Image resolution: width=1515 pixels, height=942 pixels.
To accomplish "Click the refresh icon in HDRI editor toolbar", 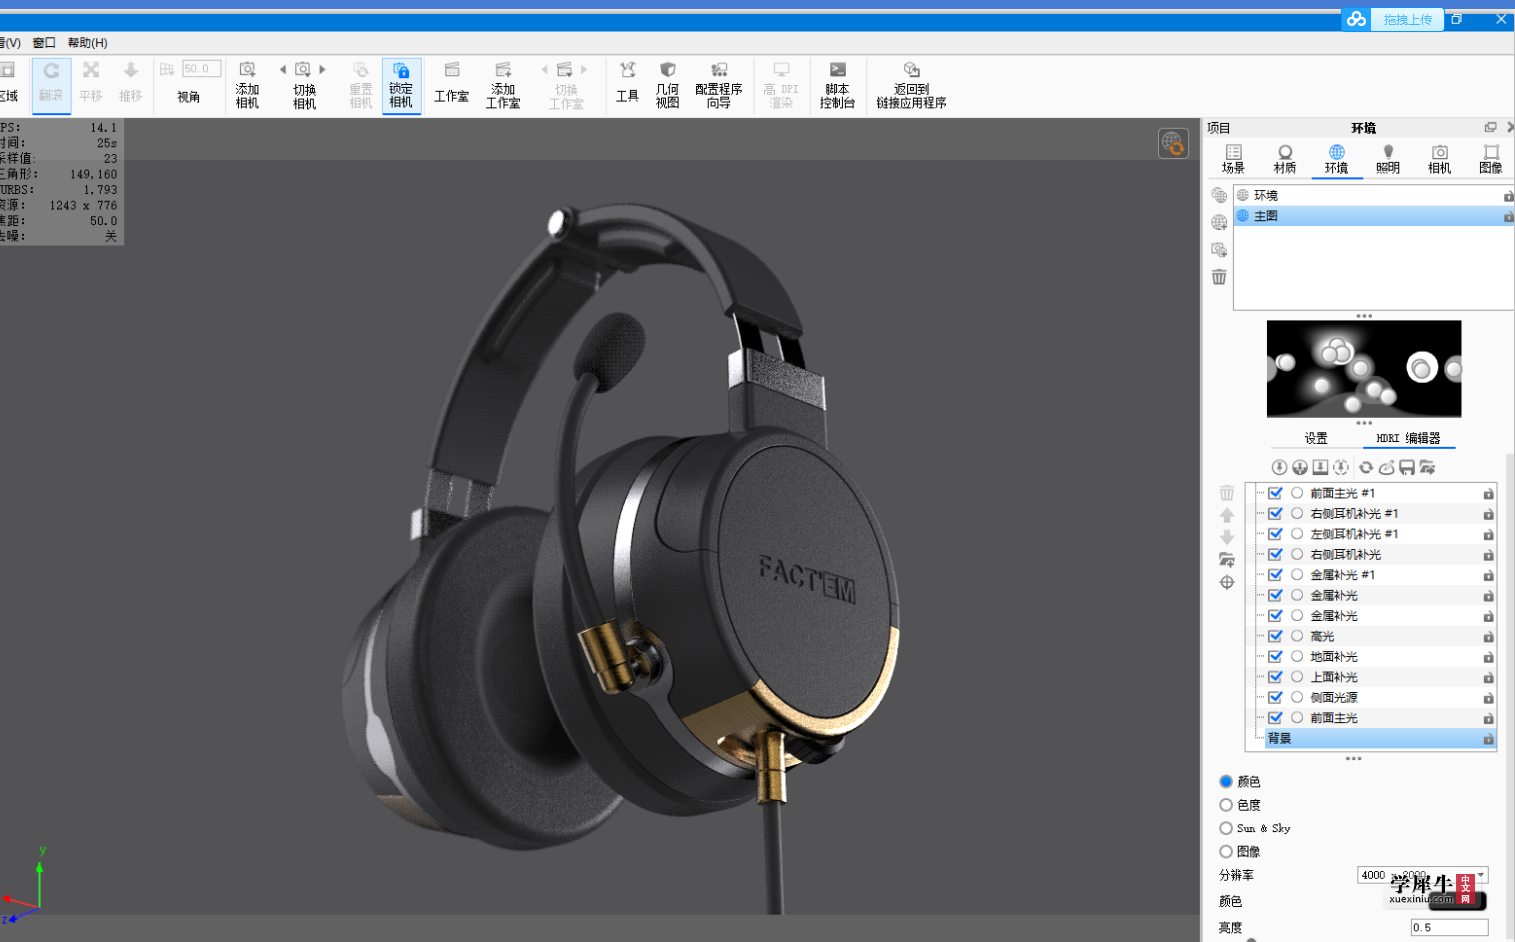I will pos(1365,467).
